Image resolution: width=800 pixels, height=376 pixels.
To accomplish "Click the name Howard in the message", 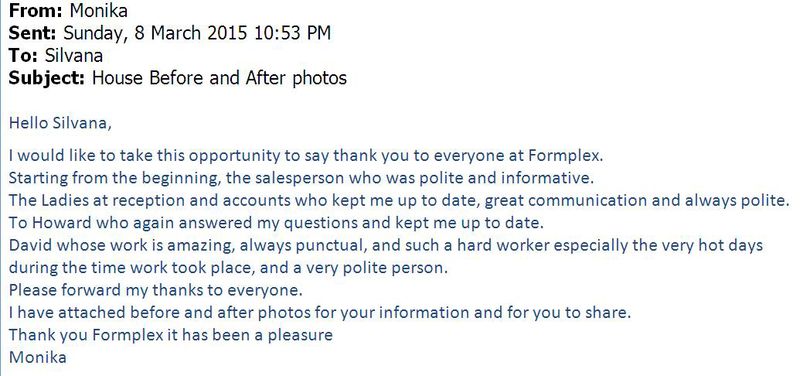I will (x=56, y=223).
